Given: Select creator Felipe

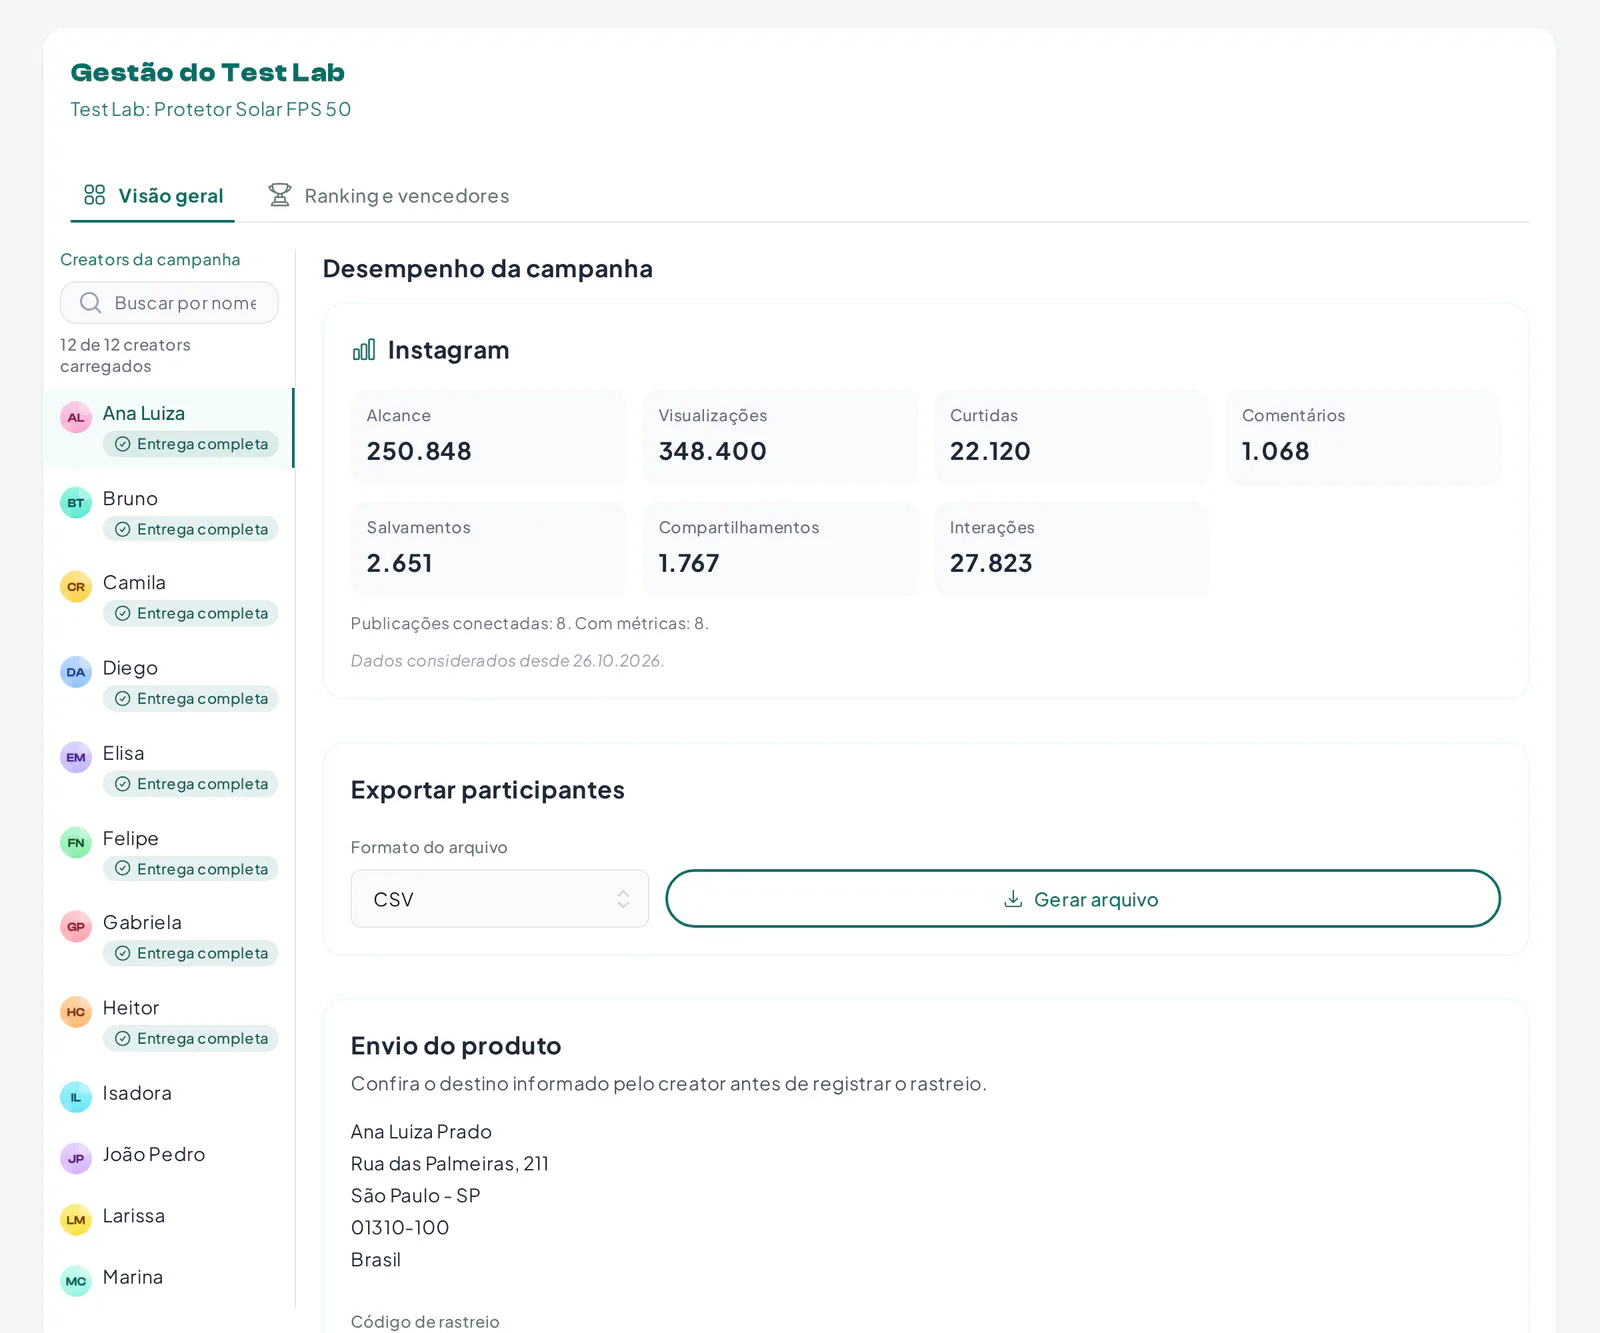Looking at the screenshot, I should (x=168, y=853).
